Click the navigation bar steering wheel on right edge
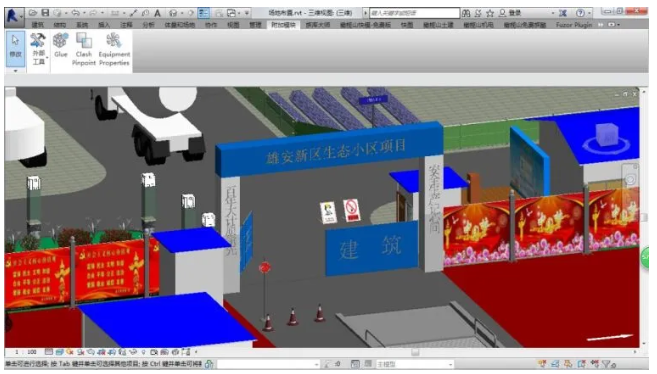Image resolution: width=657 pixels, height=374 pixels. [x=630, y=180]
